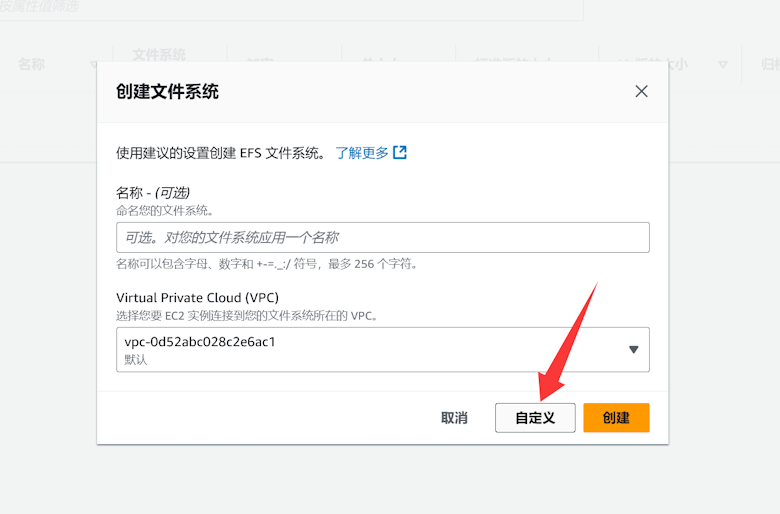Click the 名称 - (可选) field label
Image resolution: width=780 pixels, height=514 pixels.
pos(153,192)
